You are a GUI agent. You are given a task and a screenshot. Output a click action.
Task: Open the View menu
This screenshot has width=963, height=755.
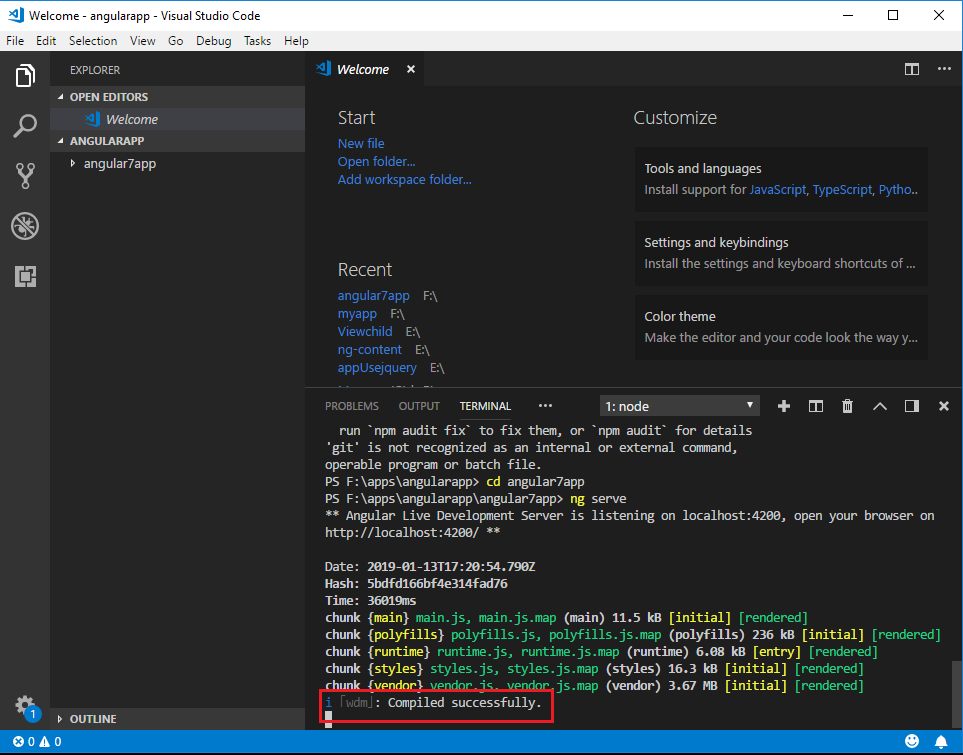142,41
